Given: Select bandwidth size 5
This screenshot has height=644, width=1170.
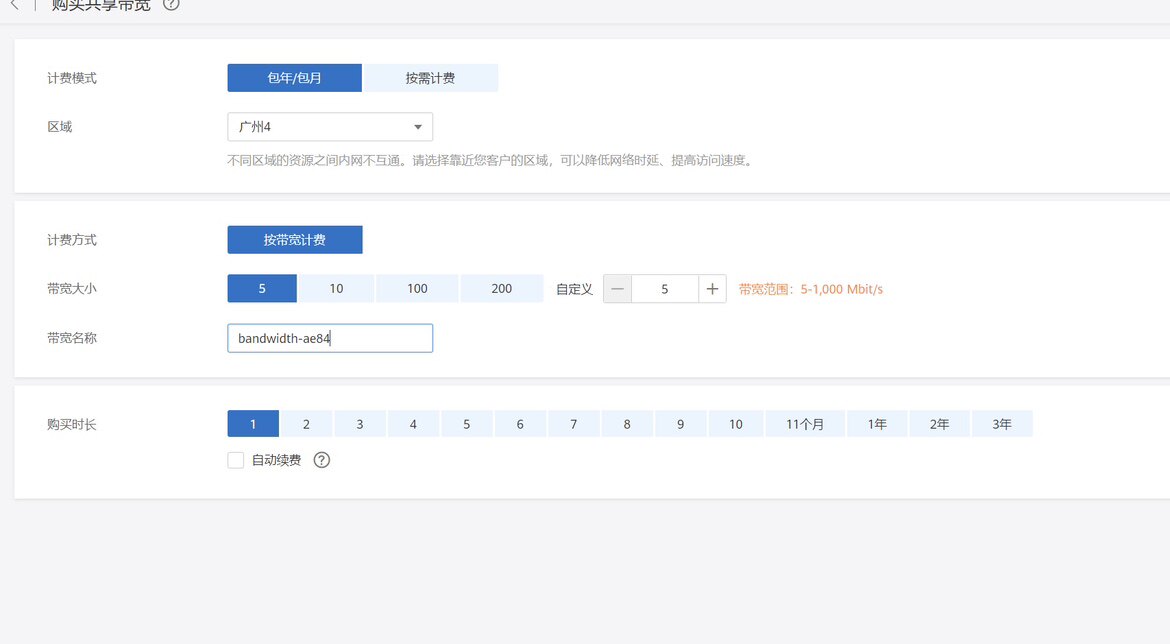Looking at the screenshot, I should [x=262, y=288].
